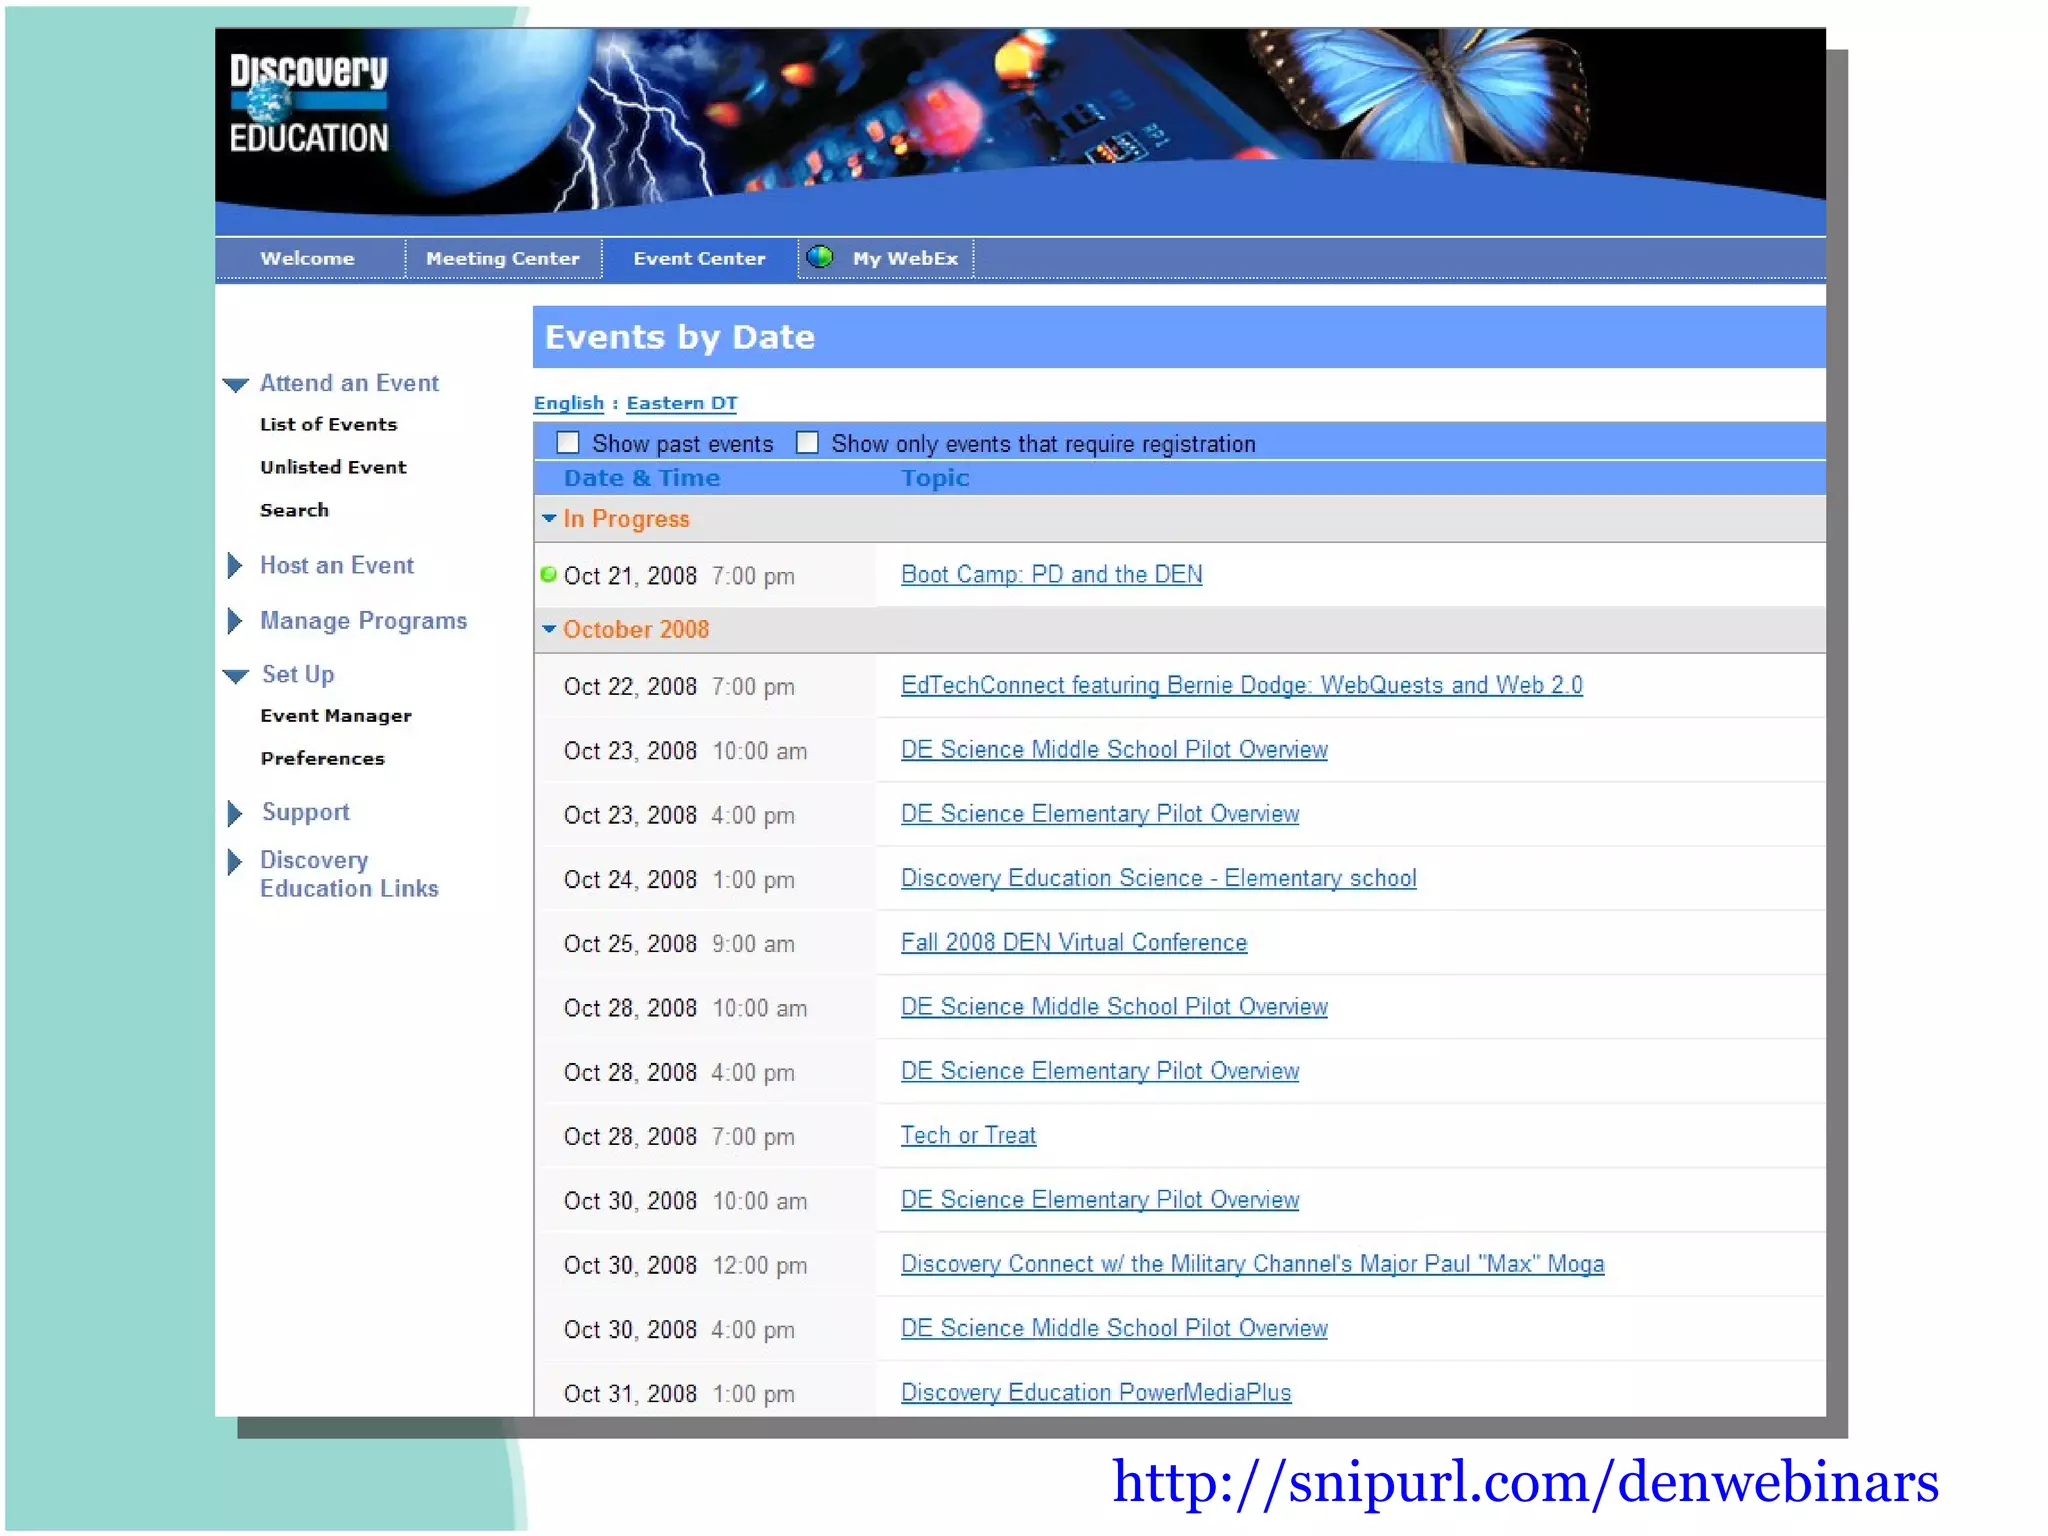Collapse the Set Up section arrow
Image resolution: width=2048 pixels, height=1536 pixels.
tap(236, 676)
